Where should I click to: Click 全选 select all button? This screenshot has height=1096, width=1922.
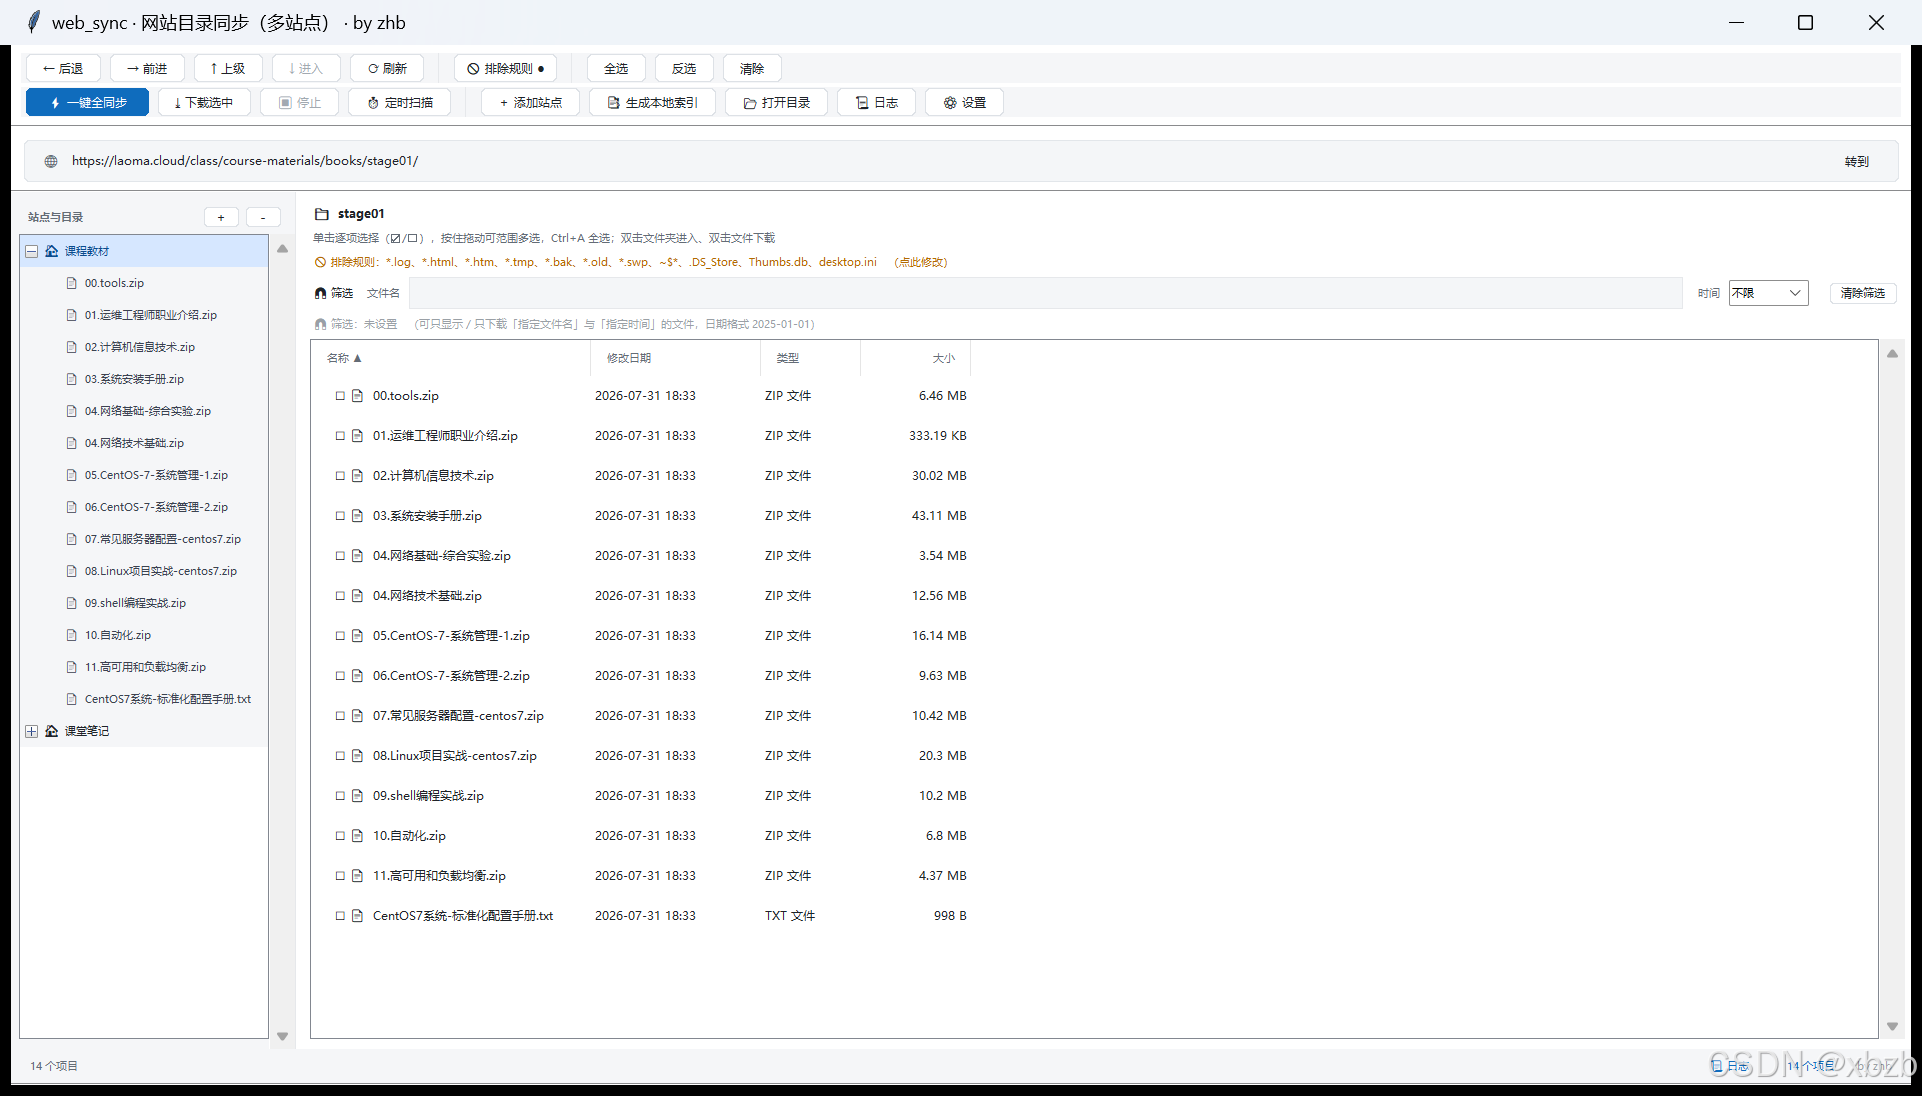click(x=616, y=68)
